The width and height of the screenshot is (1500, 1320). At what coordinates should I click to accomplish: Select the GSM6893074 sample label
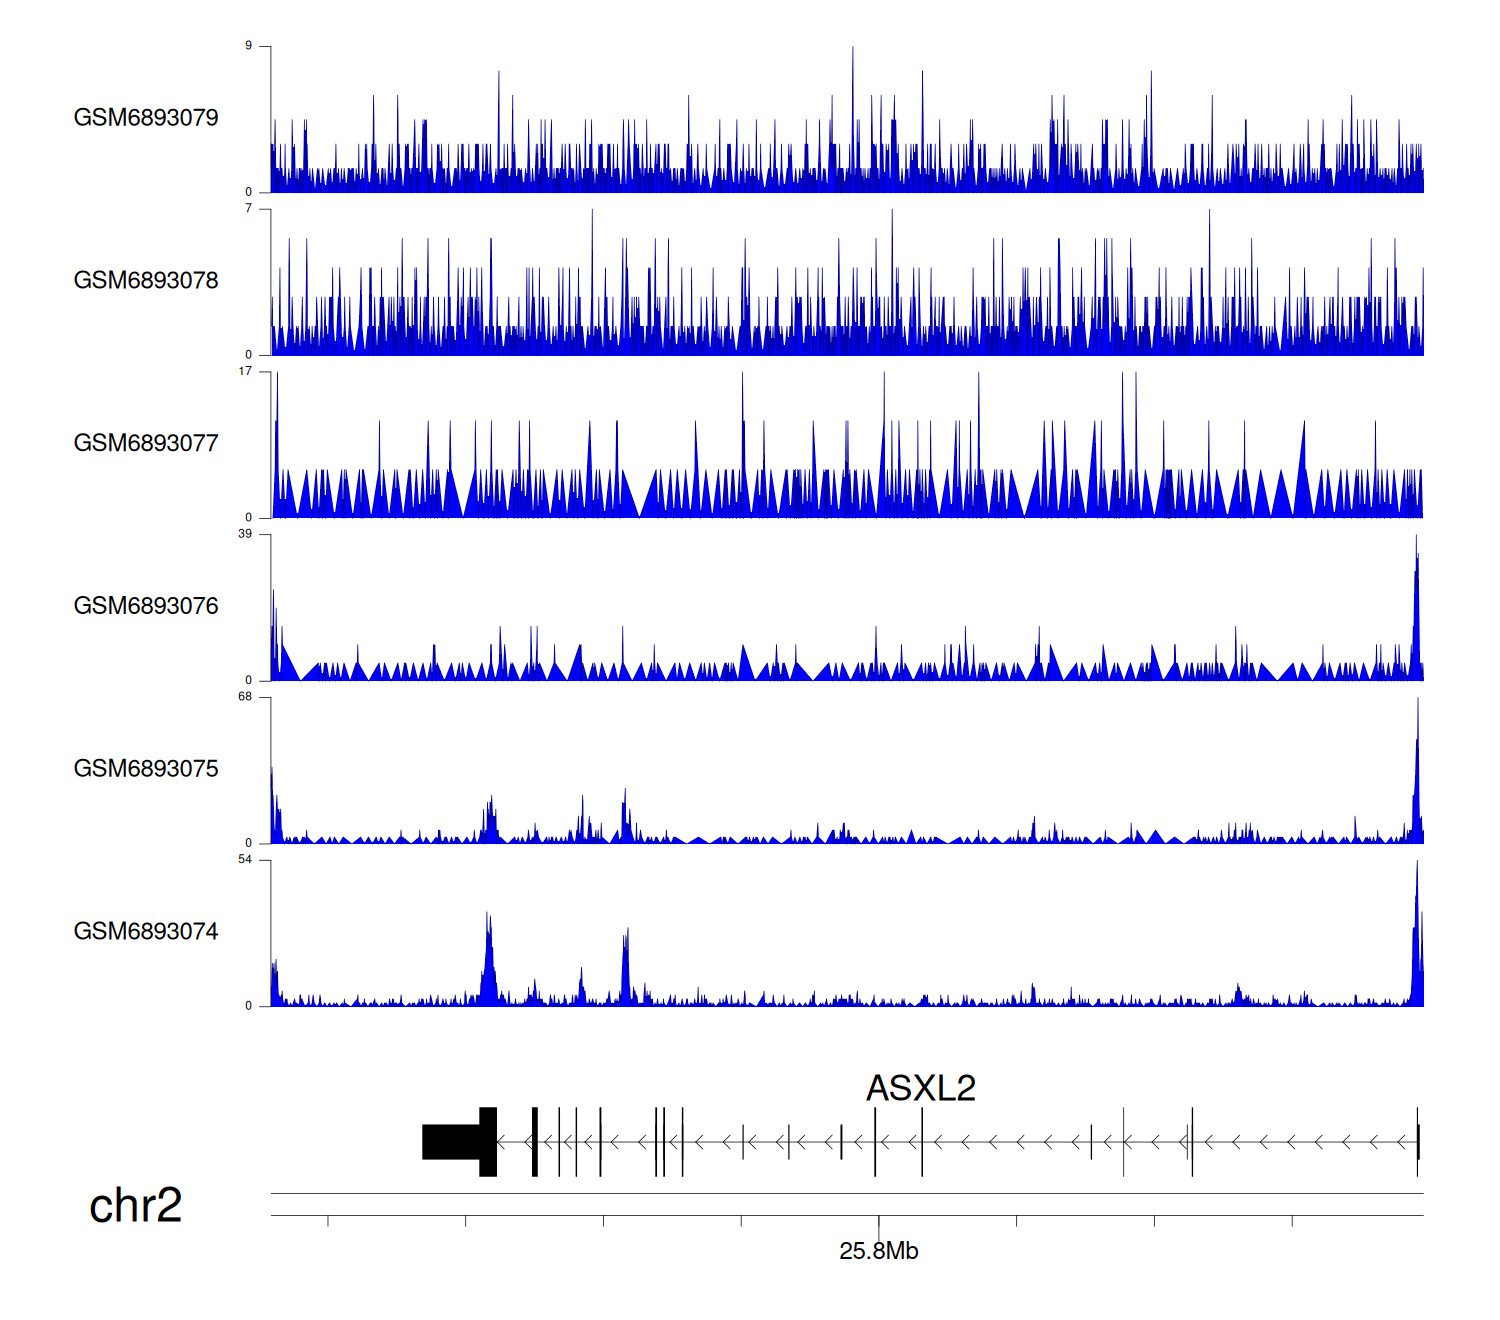(146, 932)
